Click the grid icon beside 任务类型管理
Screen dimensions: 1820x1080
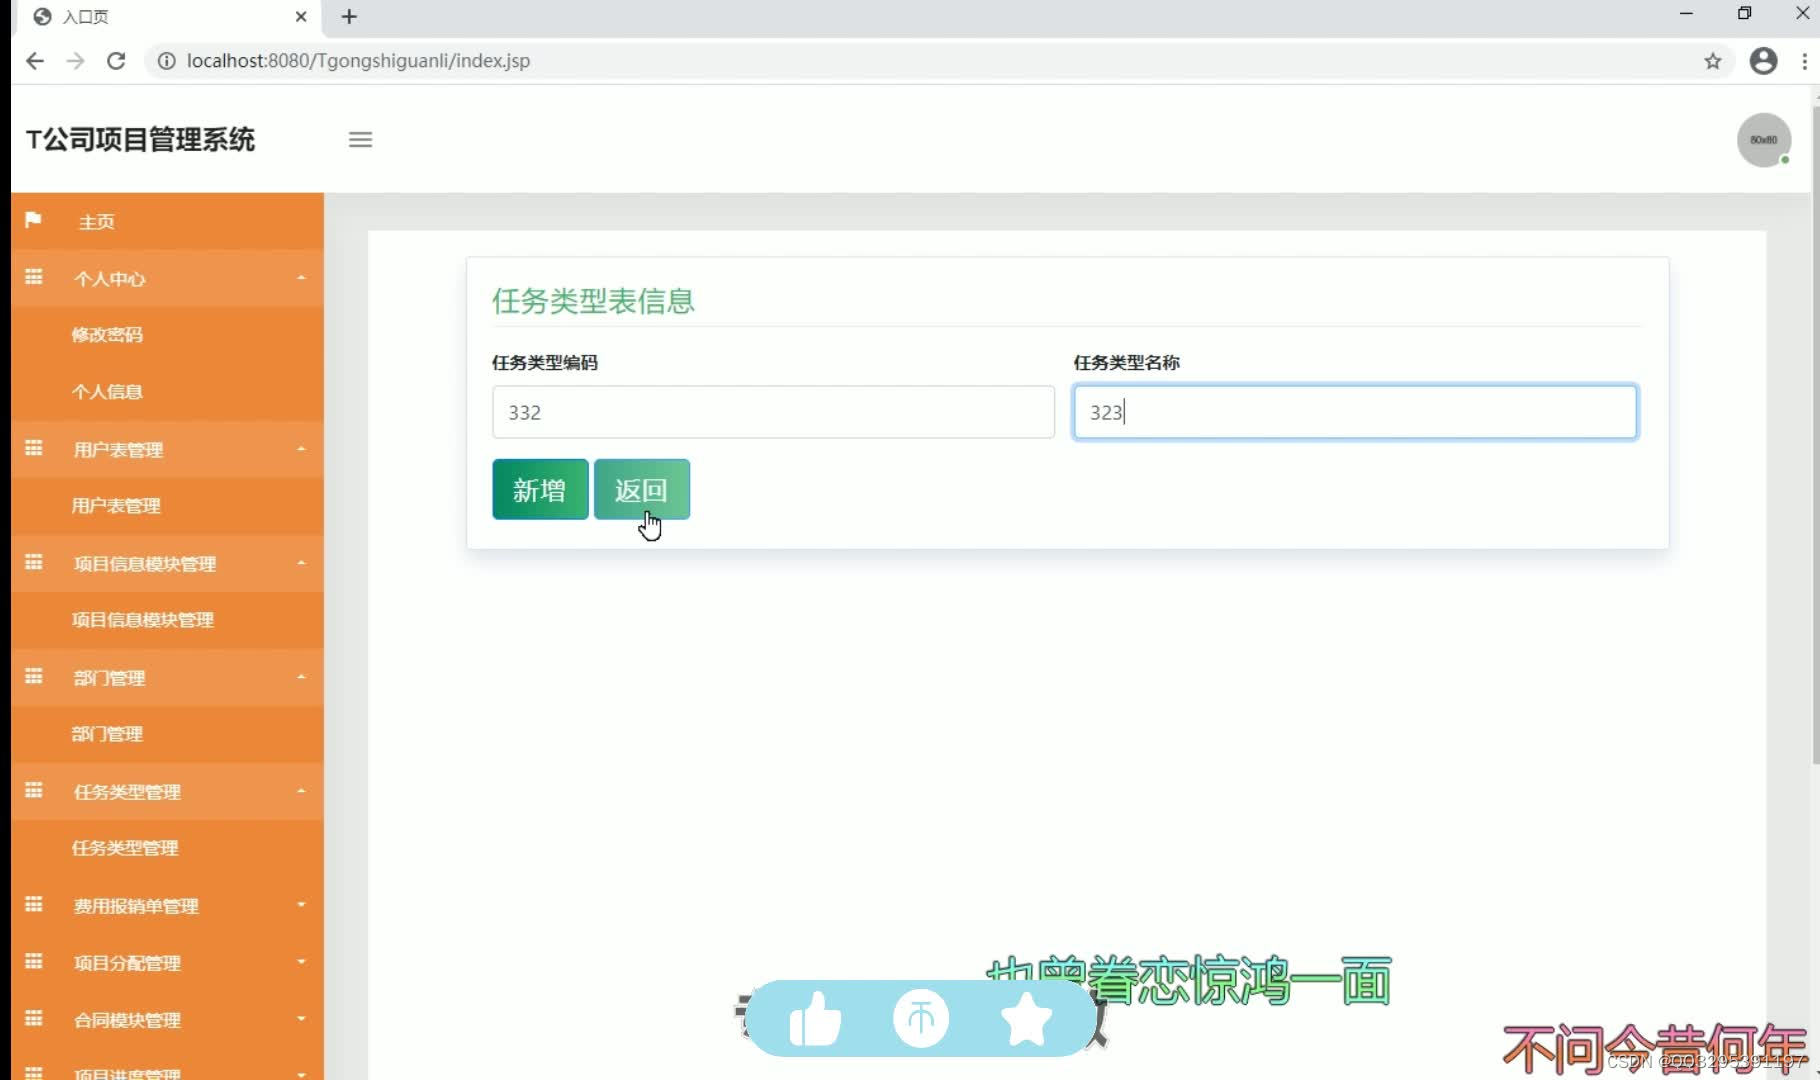tap(33, 790)
